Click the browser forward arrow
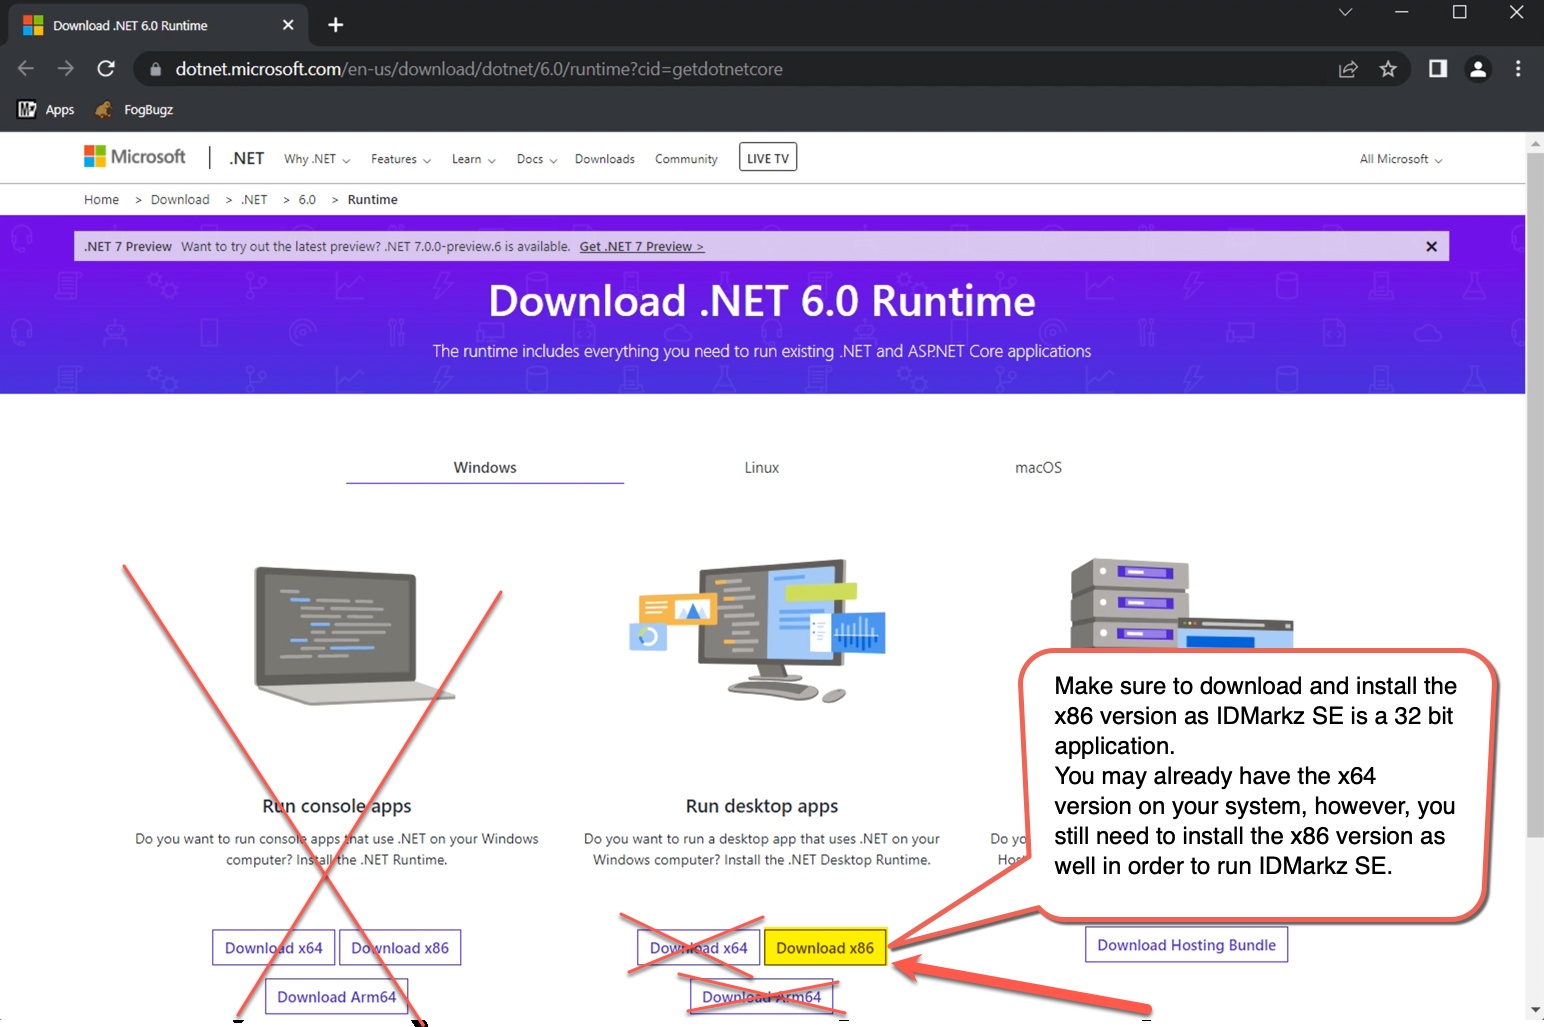The width and height of the screenshot is (1544, 1027). point(66,69)
